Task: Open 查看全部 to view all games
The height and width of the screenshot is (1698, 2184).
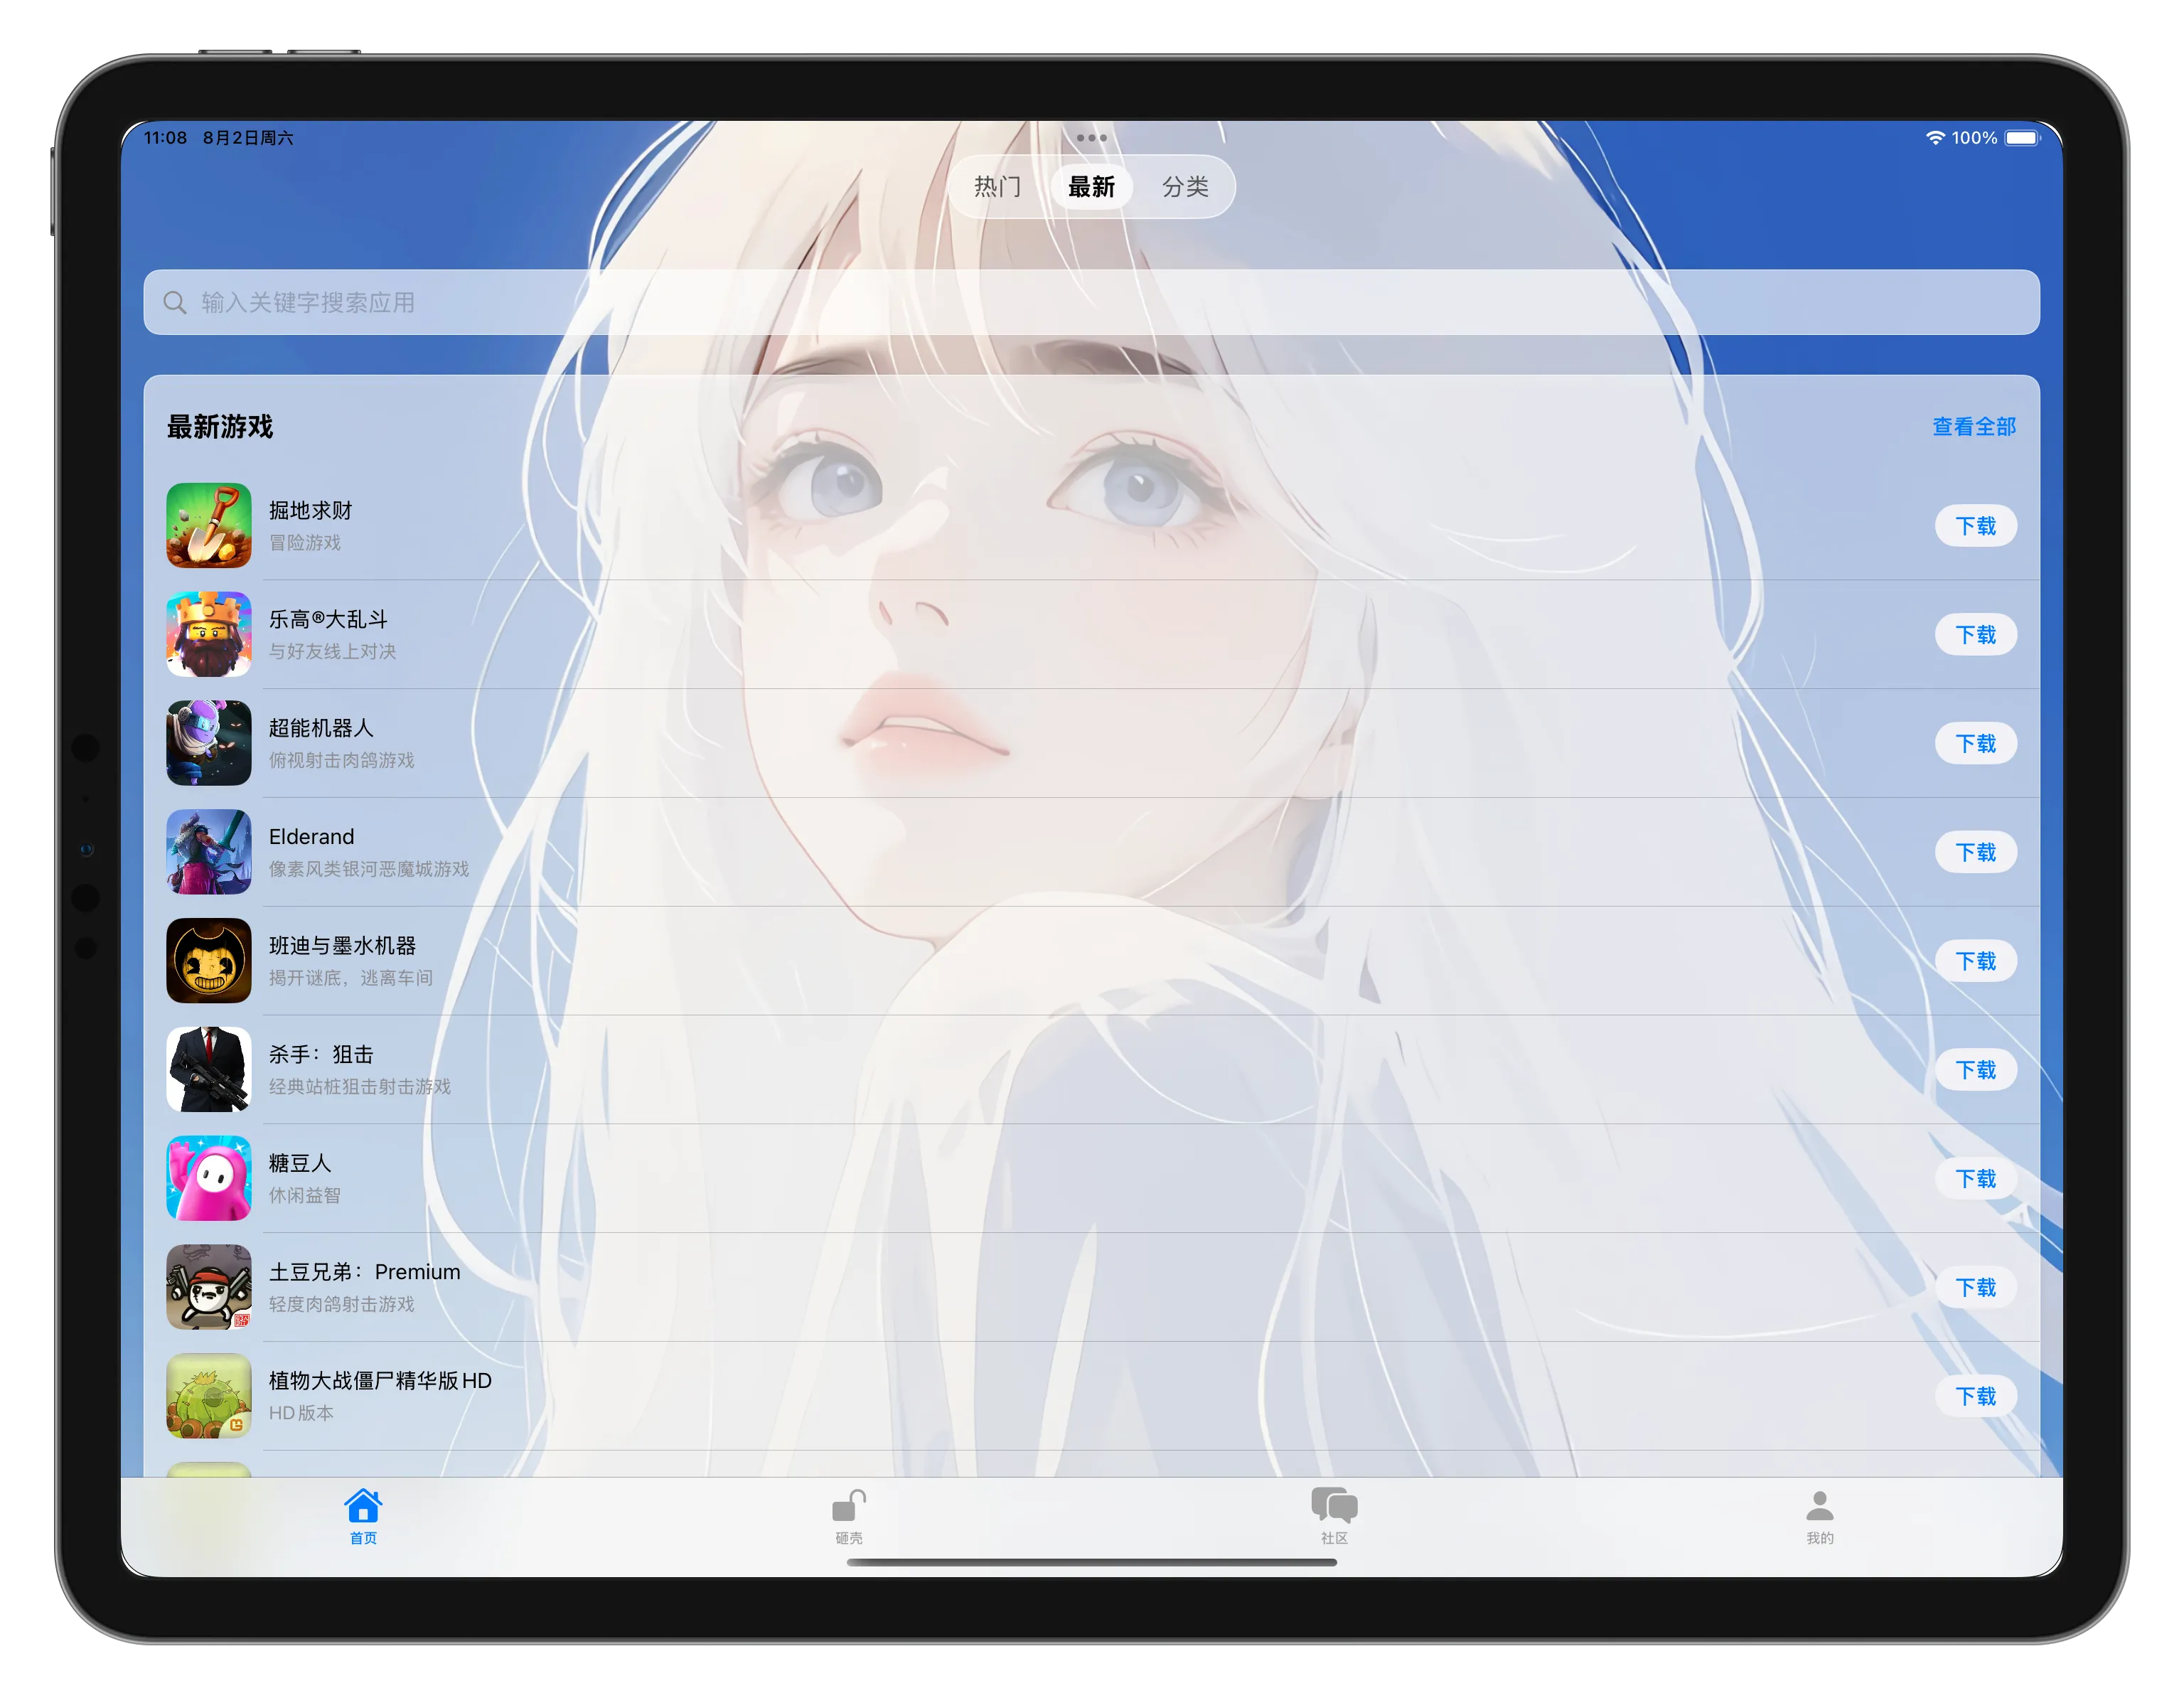Action: click(x=1973, y=427)
